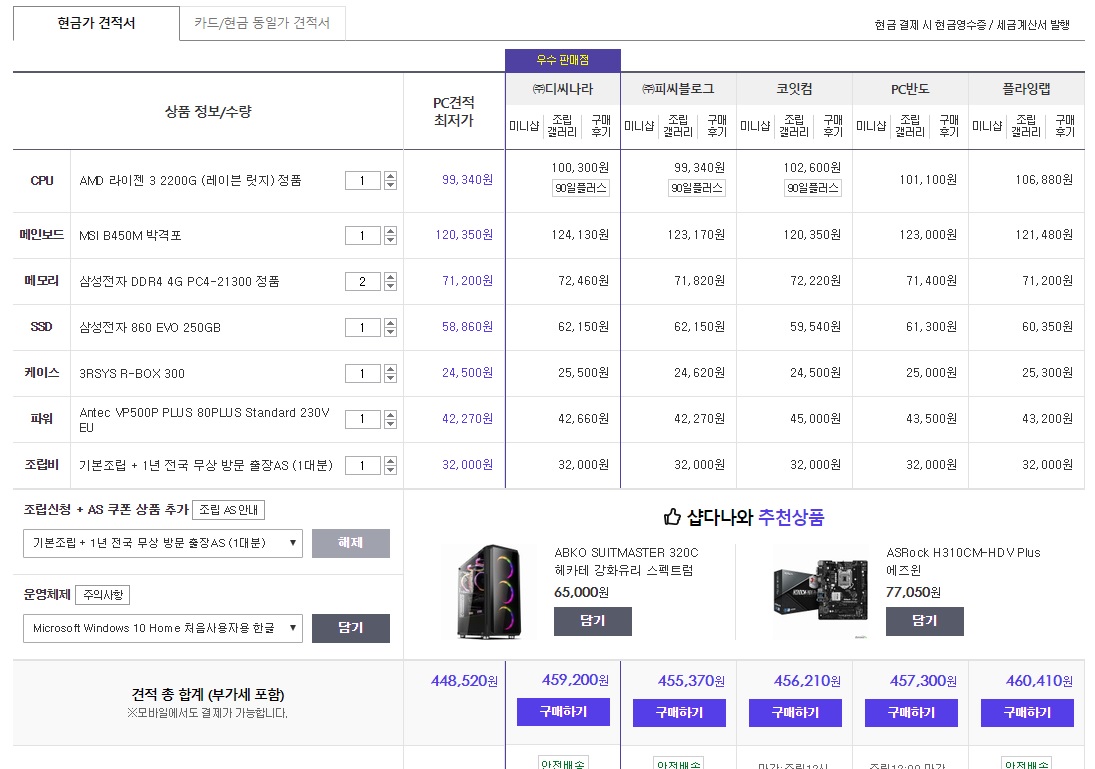Increase the 케이스 quantity

pyautogui.click(x=390, y=369)
